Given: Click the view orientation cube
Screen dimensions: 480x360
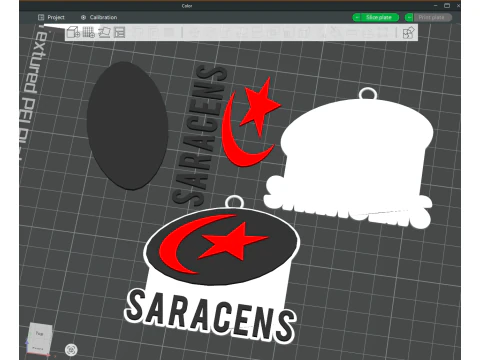Looking at the screenshot, I should pos(40,338).
